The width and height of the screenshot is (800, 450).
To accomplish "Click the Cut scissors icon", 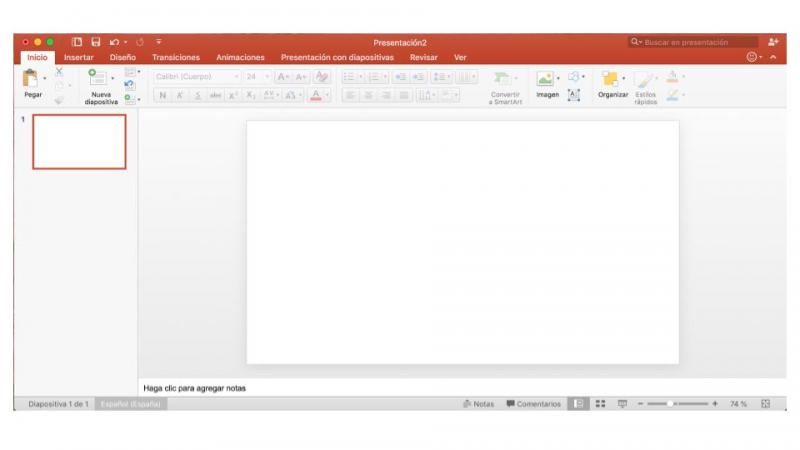I will [59, 72].
